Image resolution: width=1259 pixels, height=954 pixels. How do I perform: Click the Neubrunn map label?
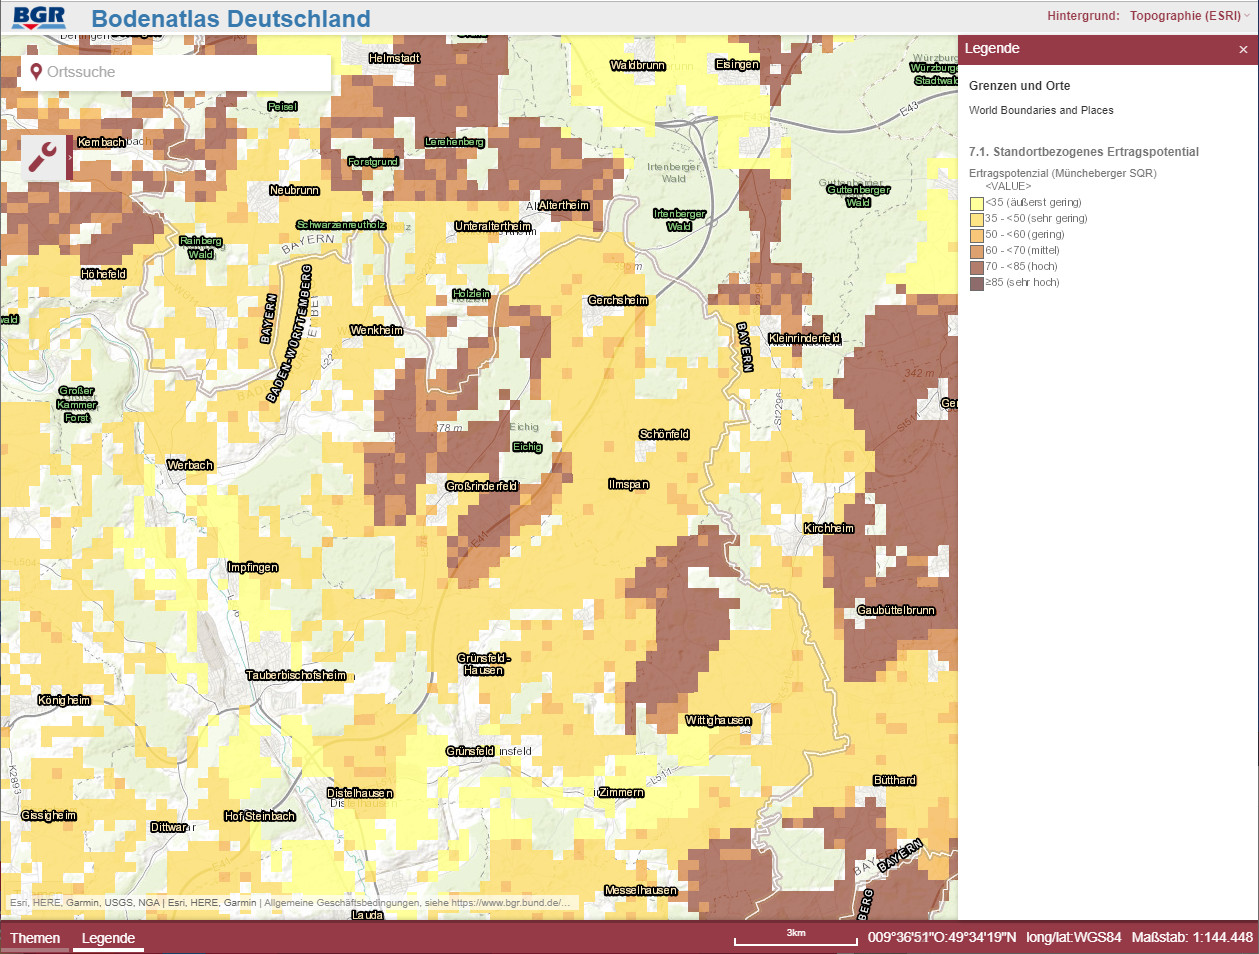pyautogui.click(x=294, y=190)
